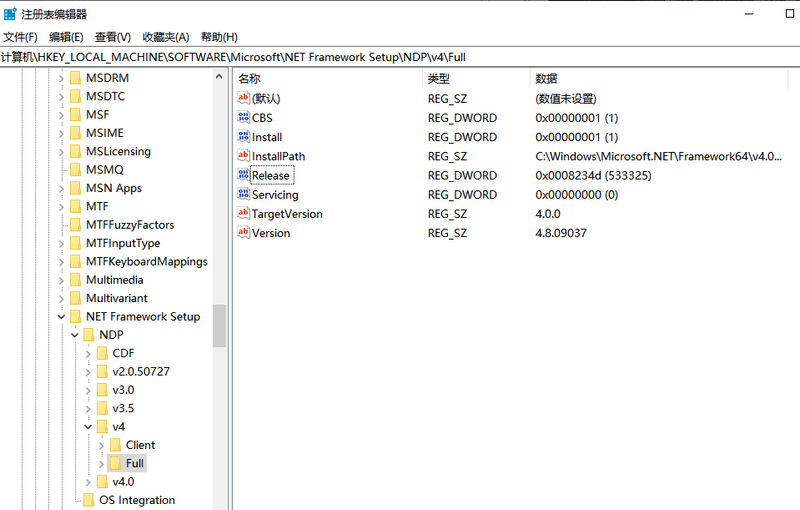Viewport: 800px width, 510px height.
Task: Click the CBS binary value icon
Action: [x=243, y=118]
